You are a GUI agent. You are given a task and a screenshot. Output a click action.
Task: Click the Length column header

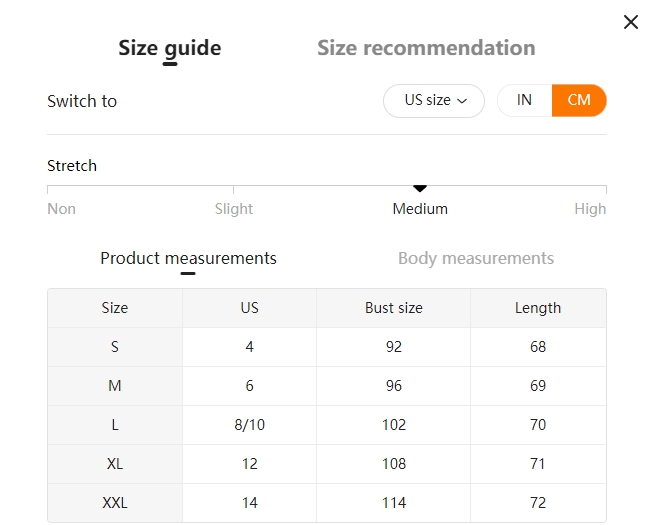pos(538,308)
